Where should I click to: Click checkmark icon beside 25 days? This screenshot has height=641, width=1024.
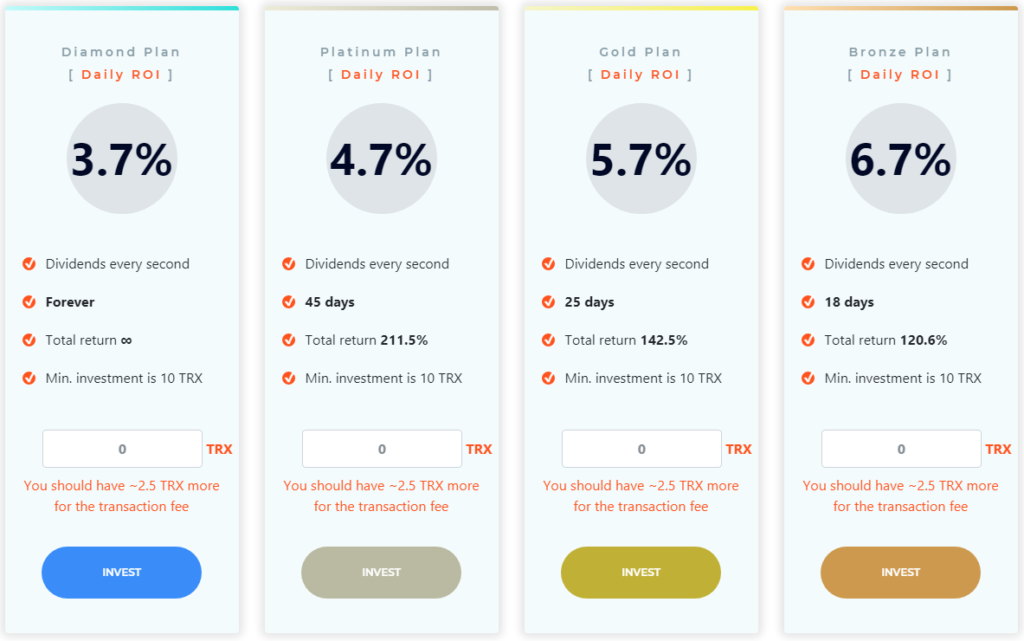549,302
